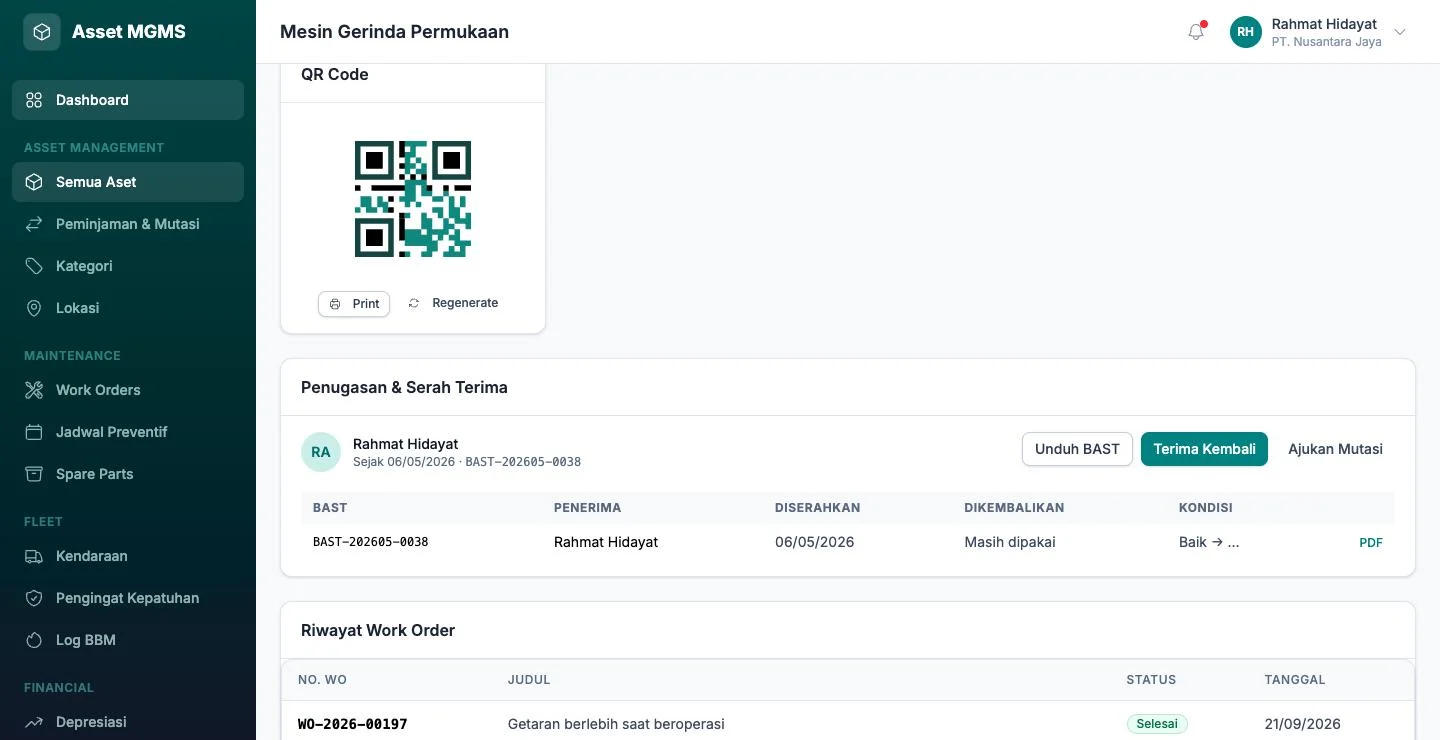The height and width of the screenshot is (740, 1440).
Task: Click the Log BBM fuel icon
Action: [34, 640]
